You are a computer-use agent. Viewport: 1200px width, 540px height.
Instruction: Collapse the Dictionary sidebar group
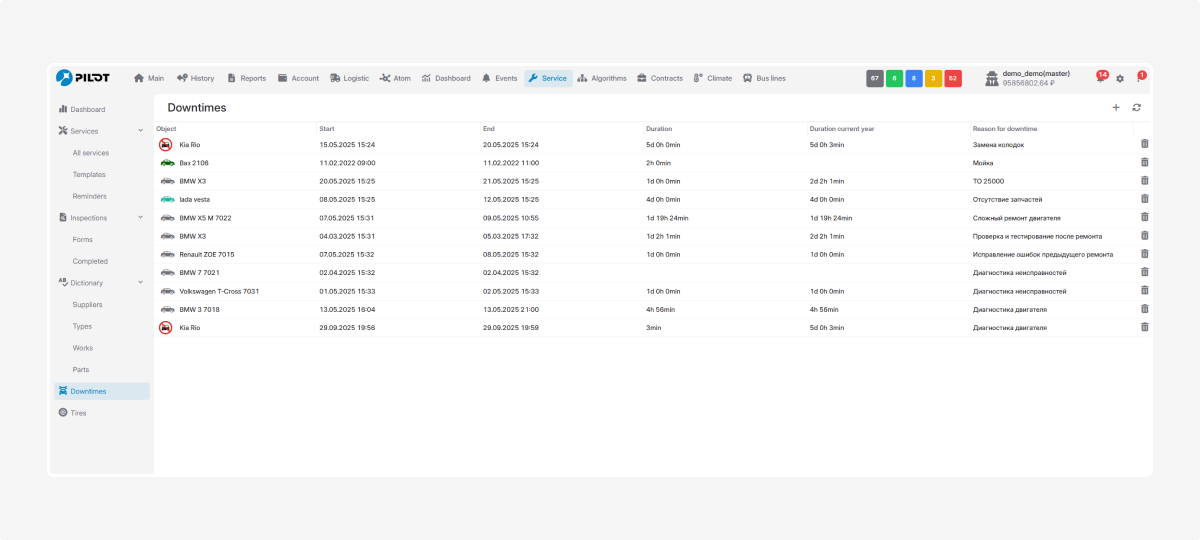coord(140,283)
